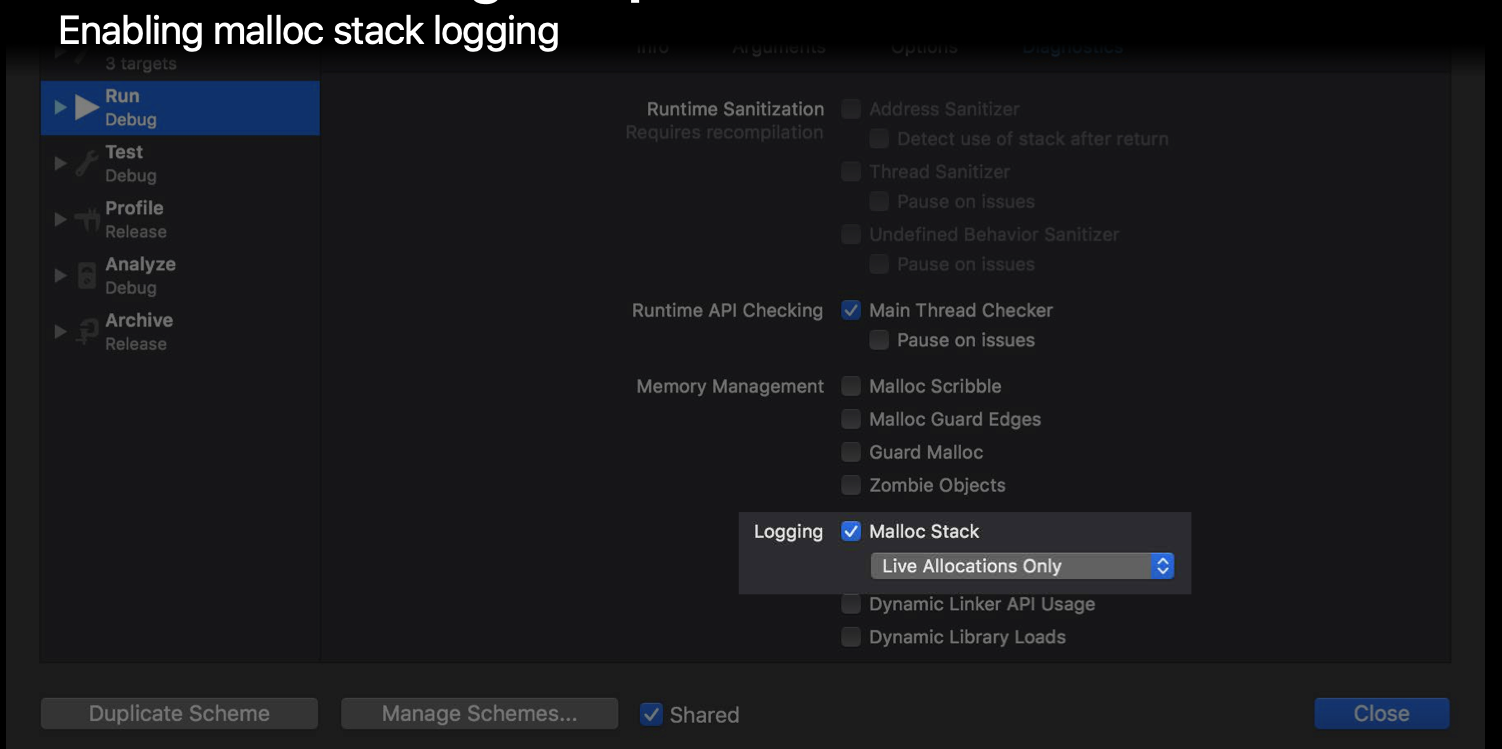Enable Dynamic Library Loads checkbox
Screen dimensions: 1502x749
point(851,637)
